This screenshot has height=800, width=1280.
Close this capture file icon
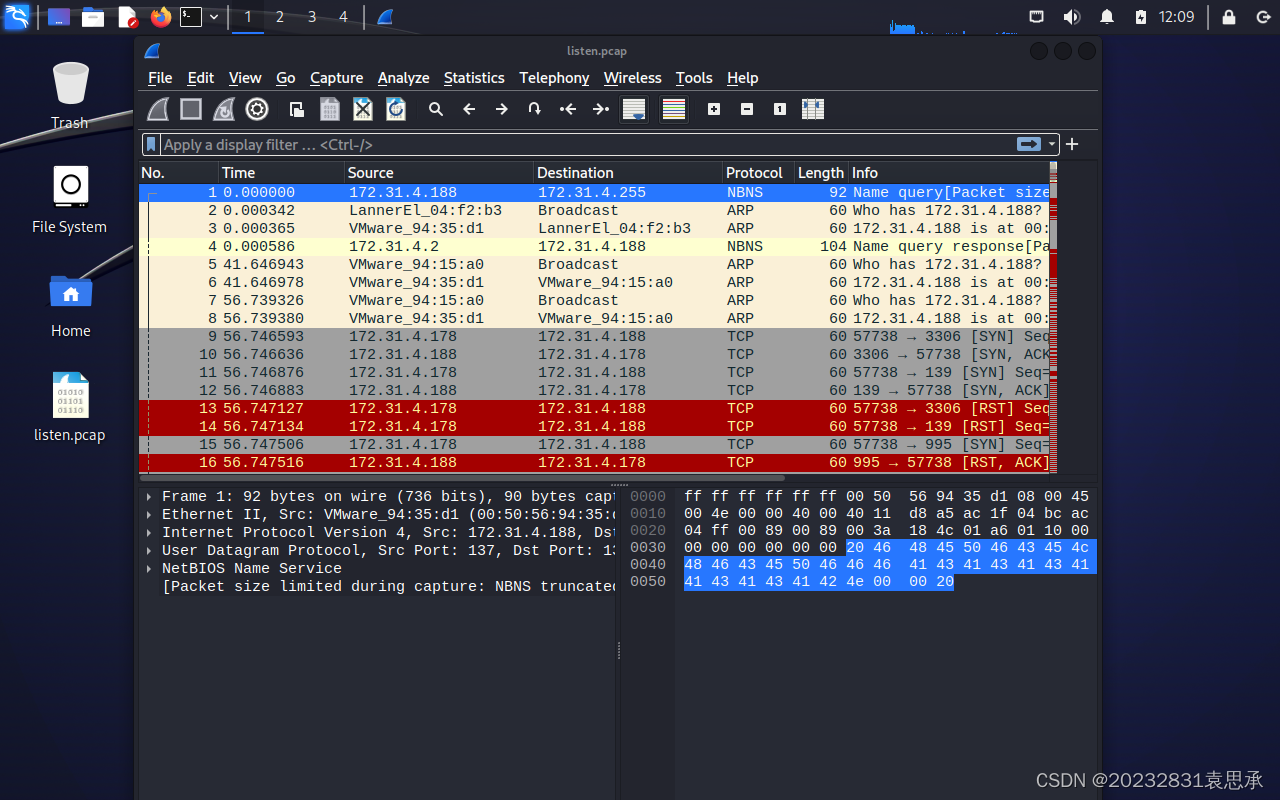362,109
